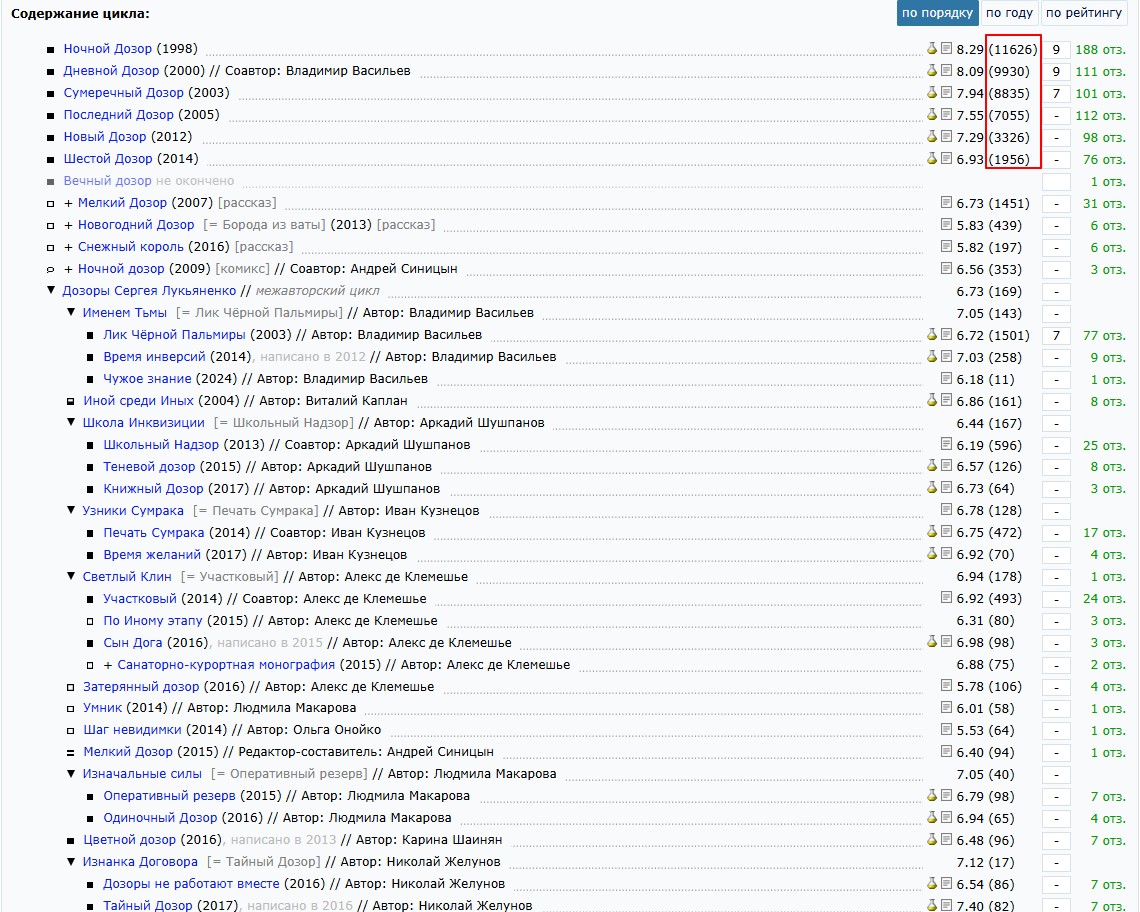
Task: Collapse the Изнанка Договора subcycle triangle
Action: tap(71, 861)
